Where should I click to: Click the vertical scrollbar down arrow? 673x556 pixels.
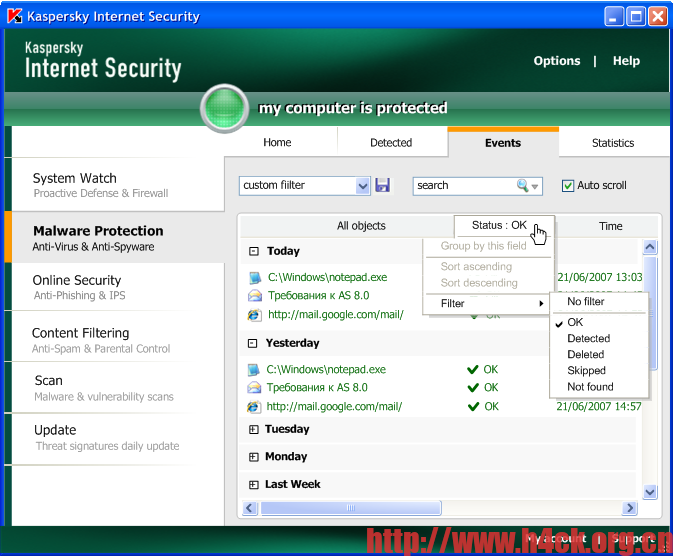(650, 492)
